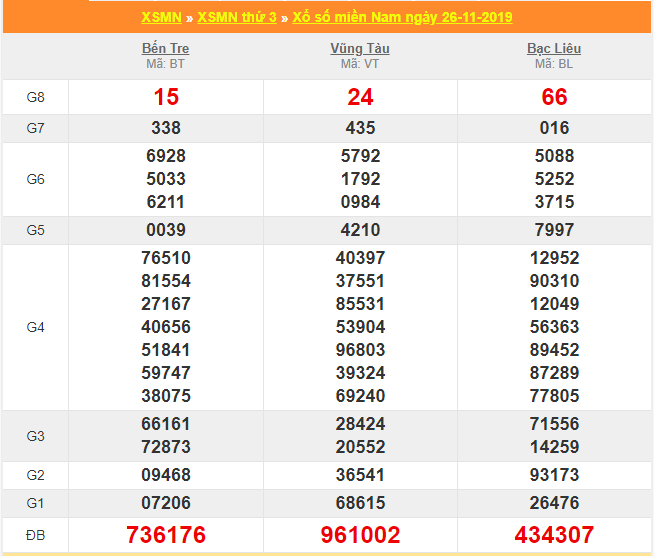Click the G8 row label

pos(35,97)
